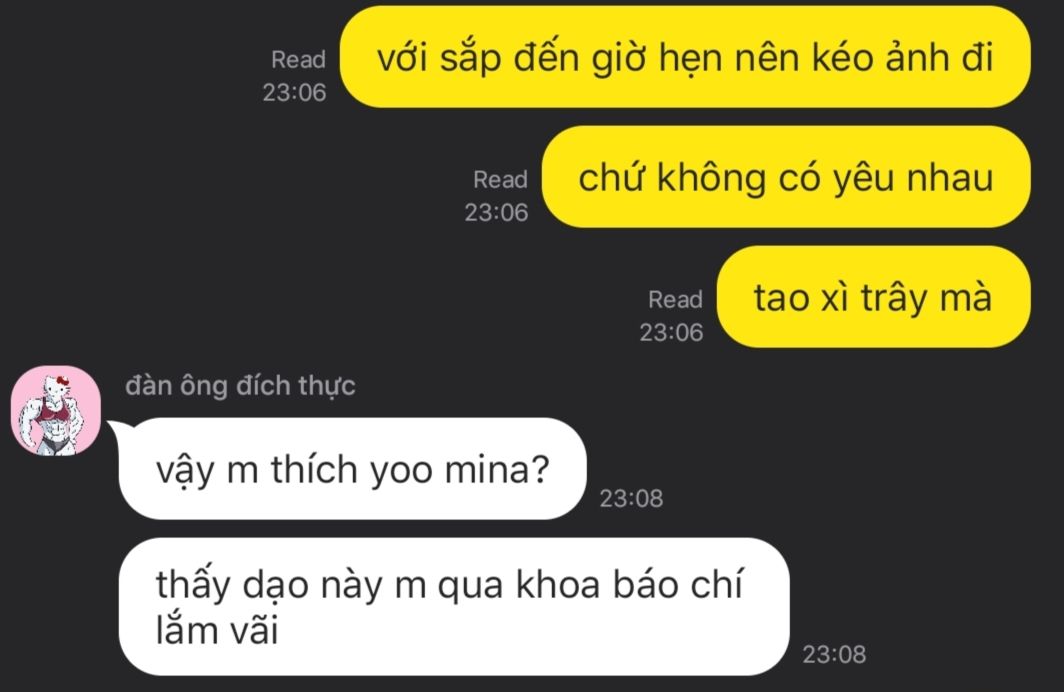Click the 23:06 time beside tao xì trây mà
Image resolution: width=1064 pixels, height=692 pixels.
tap(671, 332)
